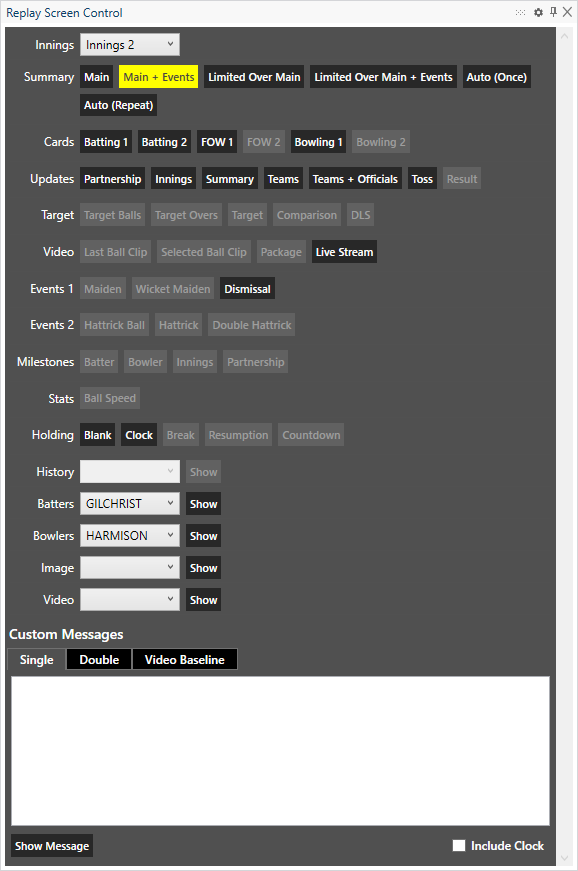Show the Bowling 1 card
This screenshot has width=578, height=871.
coord(319,142)
